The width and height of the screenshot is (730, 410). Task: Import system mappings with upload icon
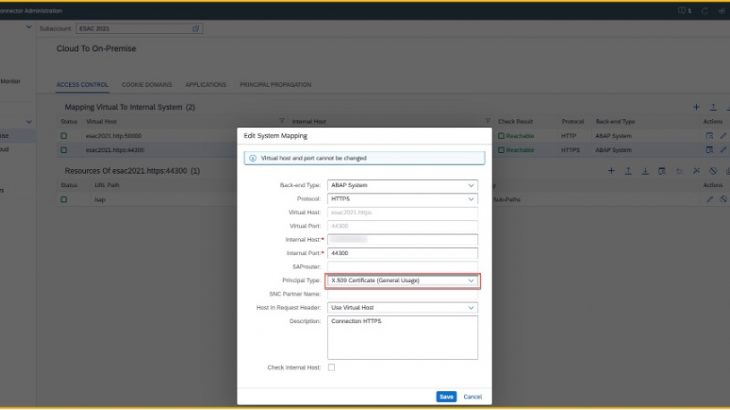(x=713, y=107)
